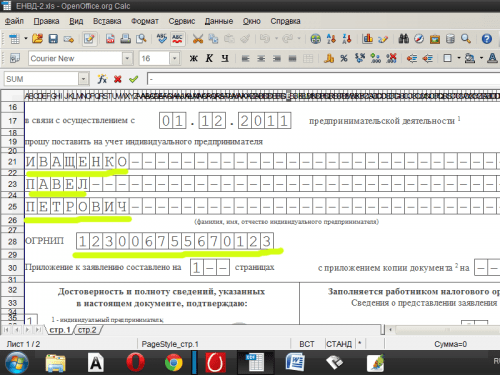Open the Данные menu
Image resolution: width=500 pixels, height=375 pixels.
click(219, 21)
